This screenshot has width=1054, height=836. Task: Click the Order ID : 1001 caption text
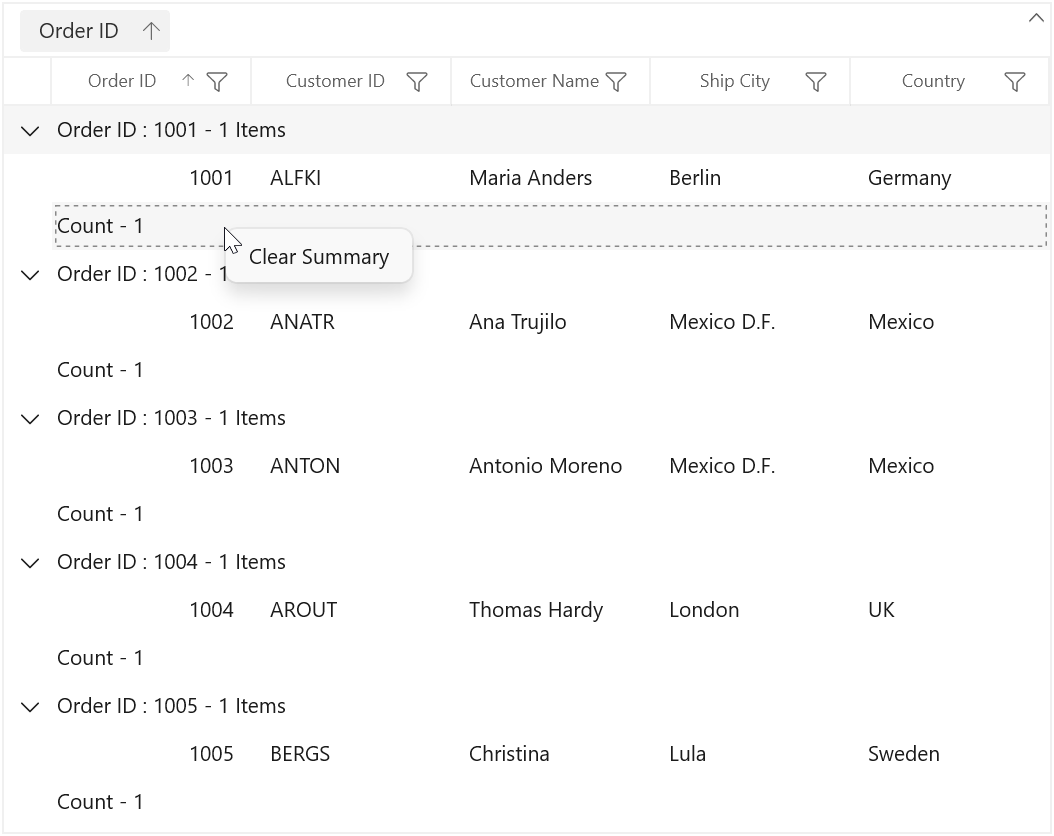(171, 130)
